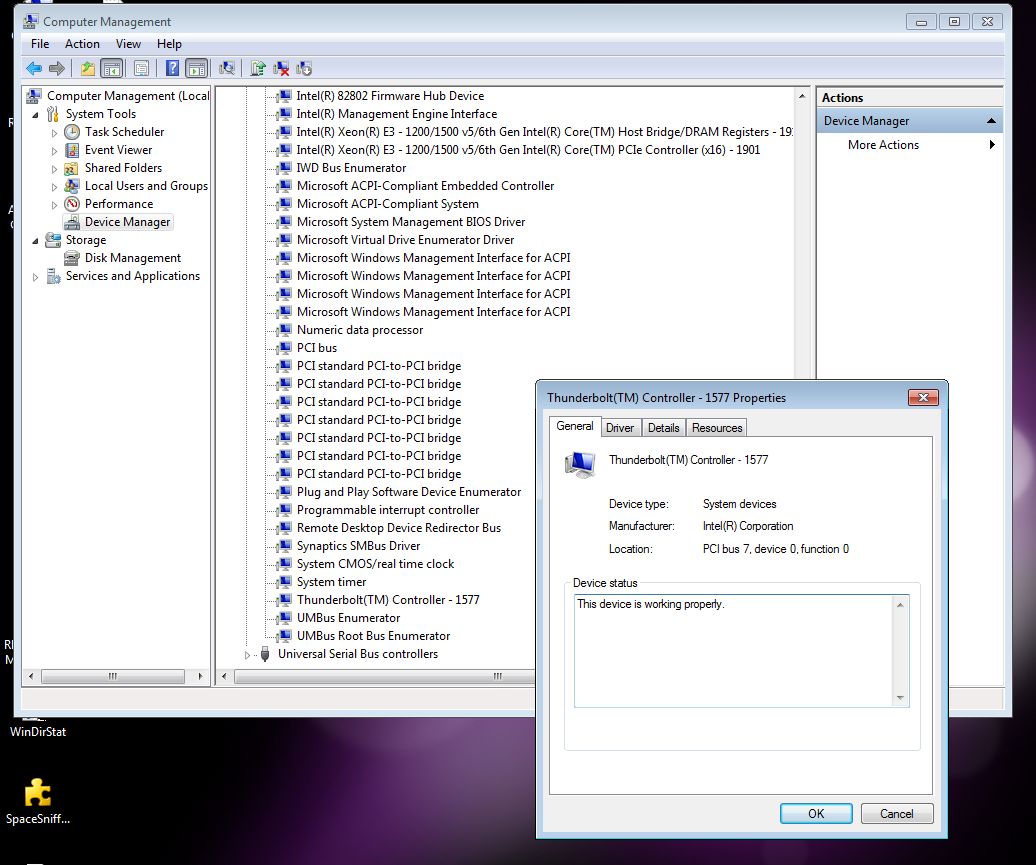
Task: Click Cancel in the properties dialog
Action: pos(896,813)
